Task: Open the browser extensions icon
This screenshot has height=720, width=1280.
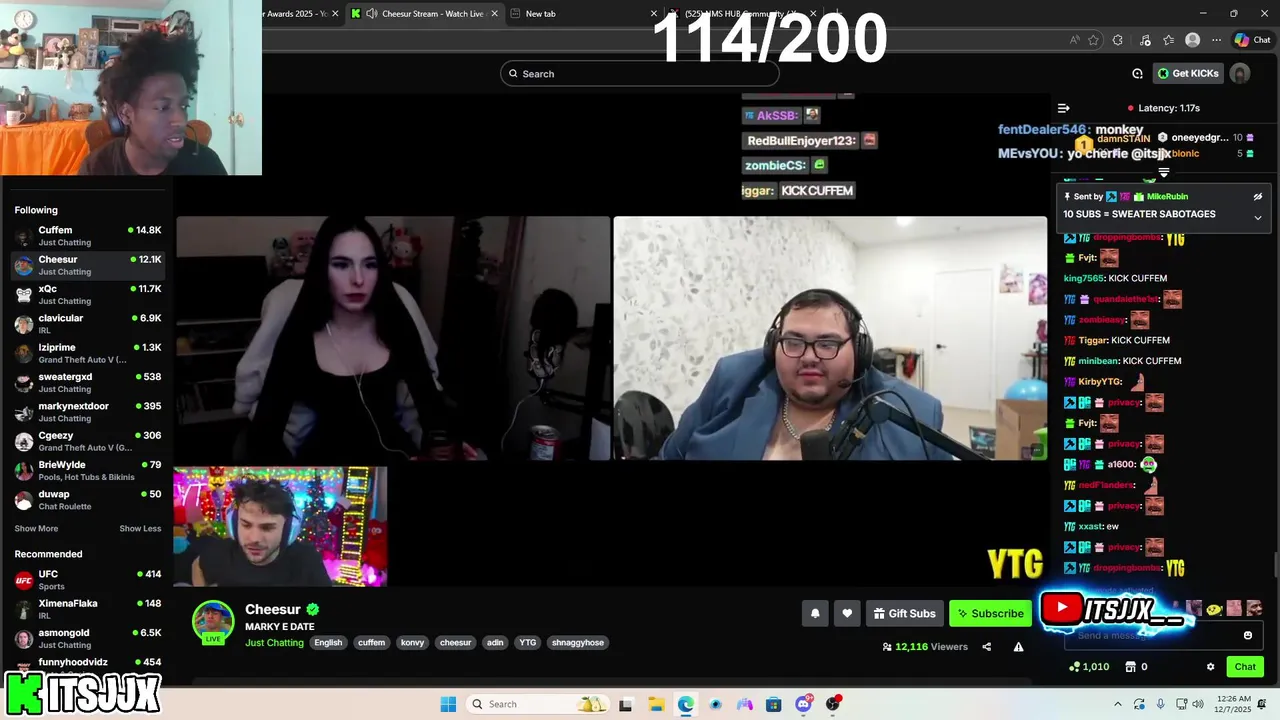Action: click(x=1118, y=40)
